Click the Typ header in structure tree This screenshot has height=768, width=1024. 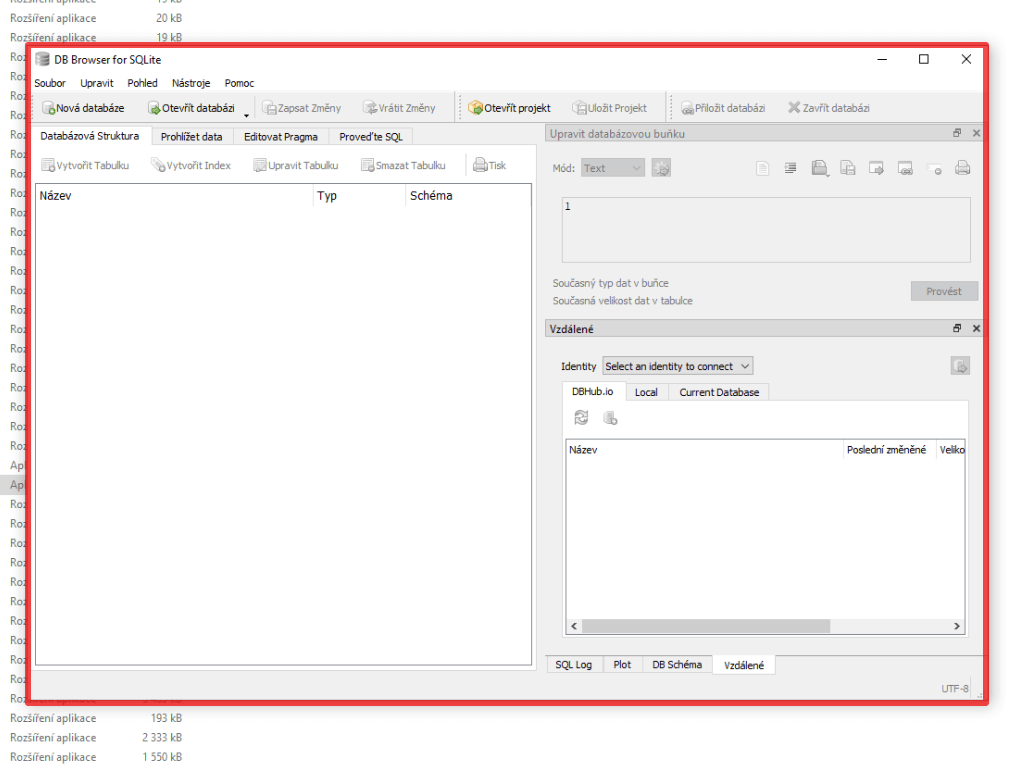point(359,196)
